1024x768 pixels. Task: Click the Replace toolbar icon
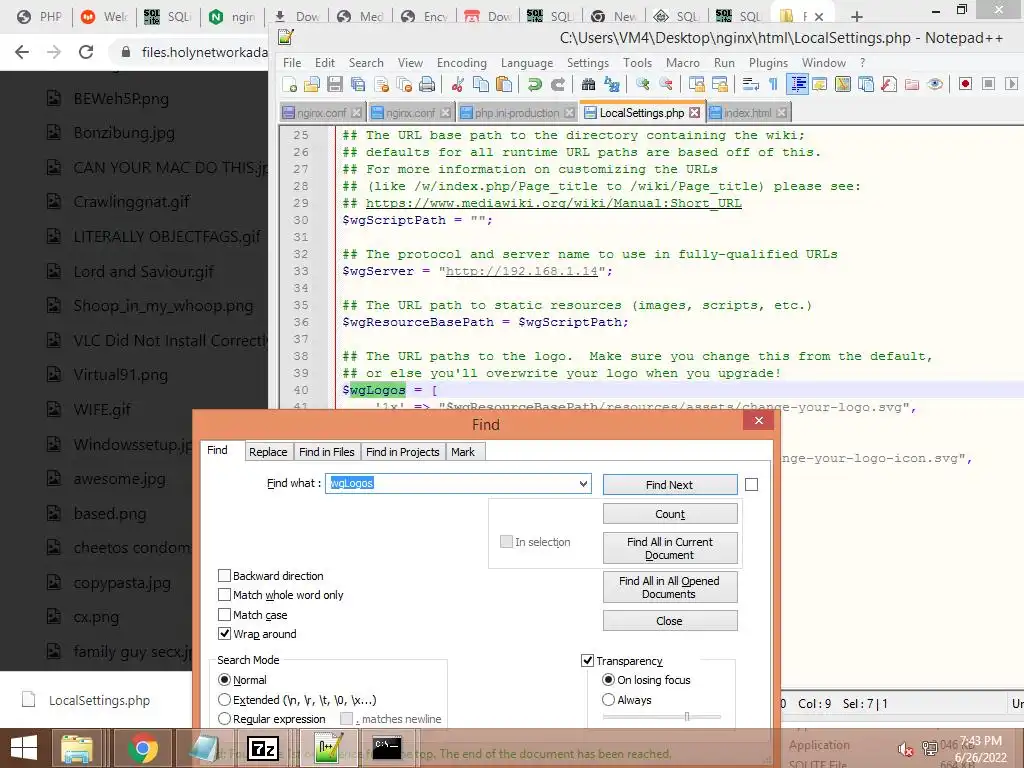(613, 84)
